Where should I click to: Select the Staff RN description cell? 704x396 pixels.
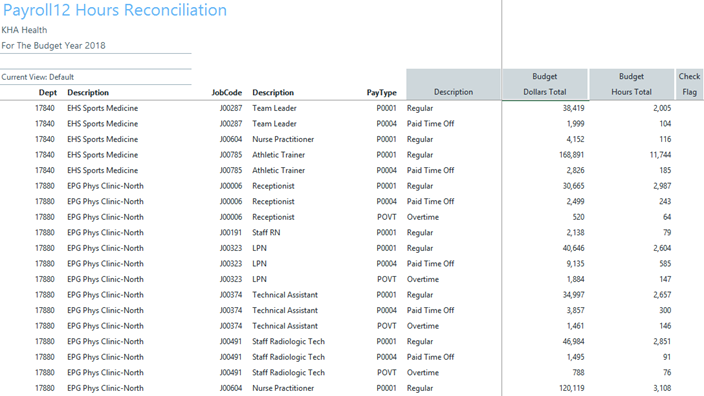[x=266, y=233]
